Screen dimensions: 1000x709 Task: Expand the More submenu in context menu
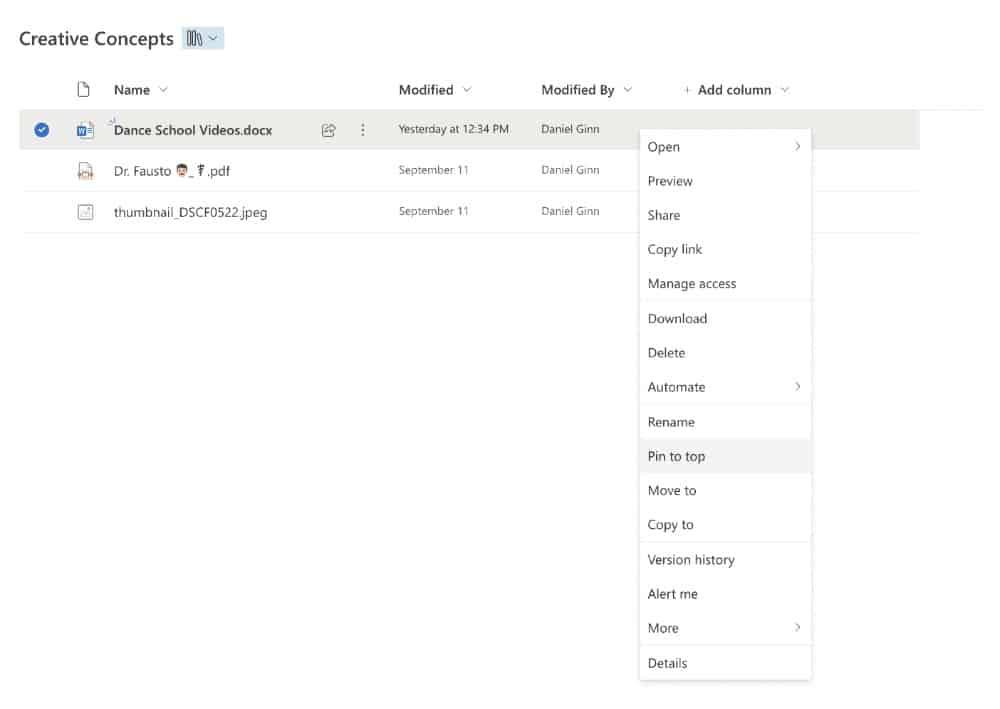[x=797, y=628]
